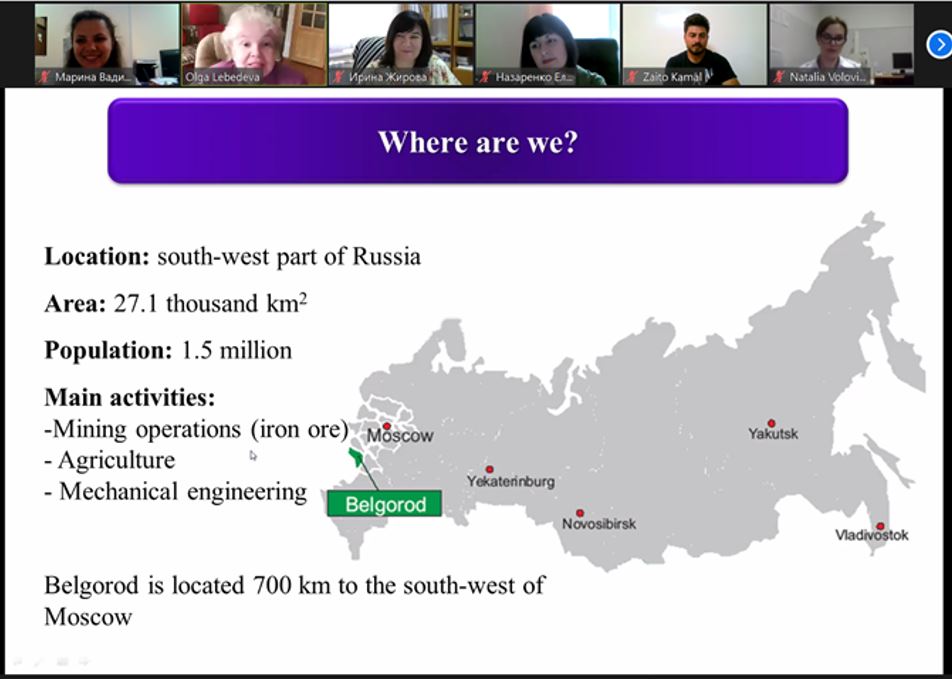Click the muted mic icon on Марина's video
This screenshot has width=952, height=679.
coord(45,76)
